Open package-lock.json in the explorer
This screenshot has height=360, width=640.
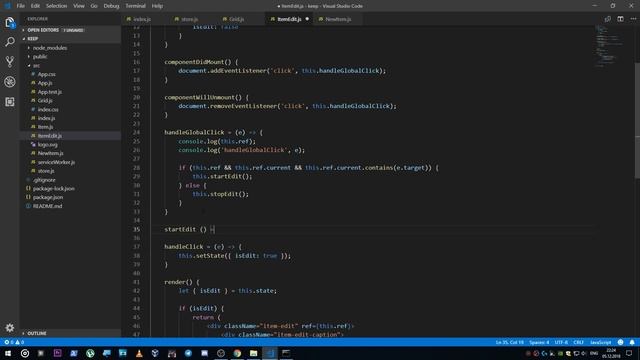pyautogui.click(x=53, y=188)
